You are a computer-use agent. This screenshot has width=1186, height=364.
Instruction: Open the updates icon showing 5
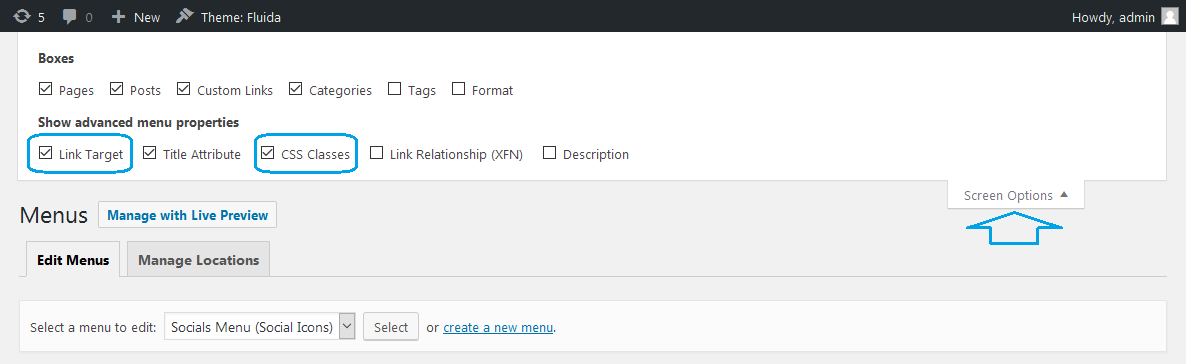(x=22, y=17)
